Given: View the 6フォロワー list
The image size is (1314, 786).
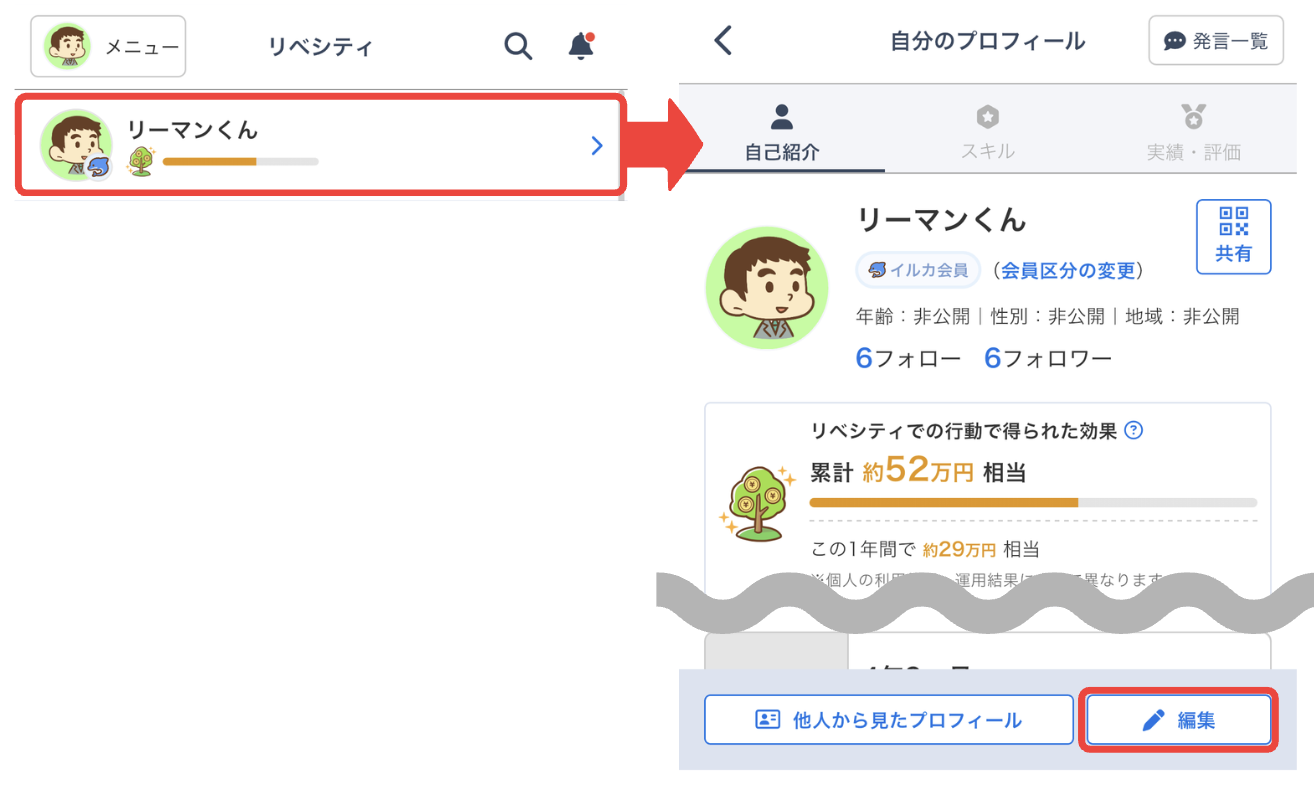Looking at the screenshot, I should click(1048, 358).
